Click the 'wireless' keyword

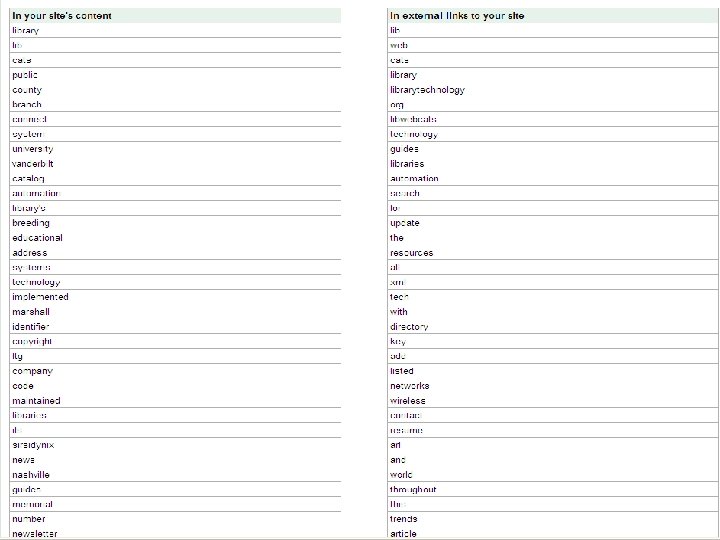coord(408,401)
